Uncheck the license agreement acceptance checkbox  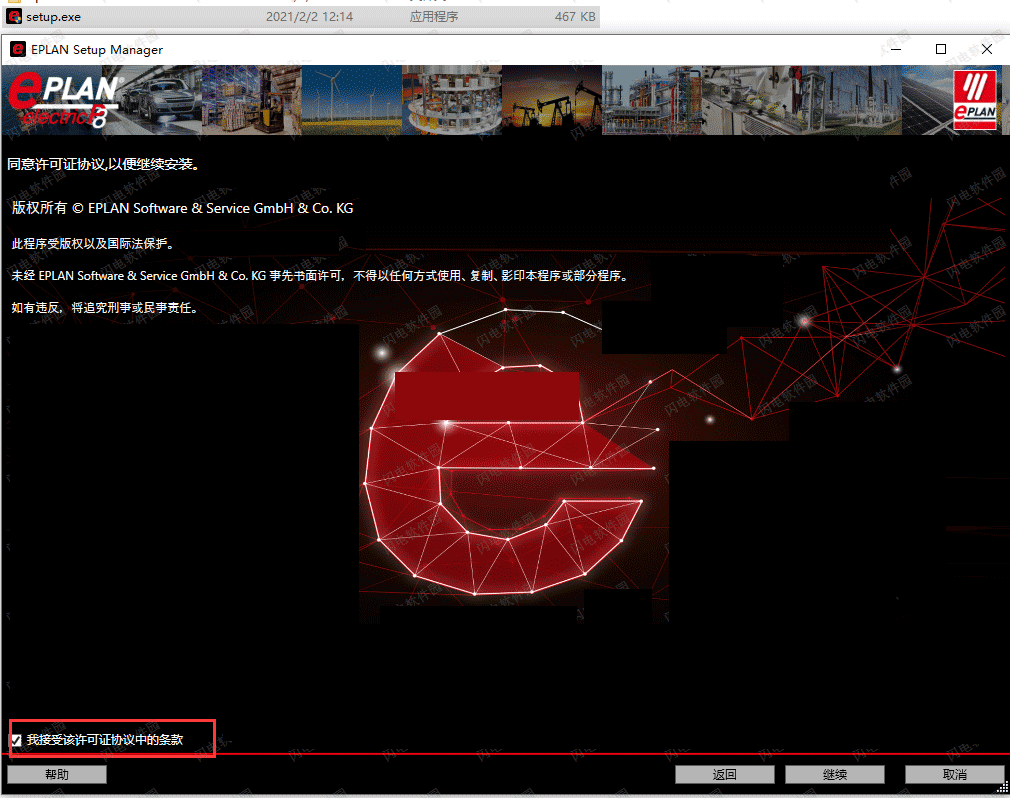tap(17, 740)
